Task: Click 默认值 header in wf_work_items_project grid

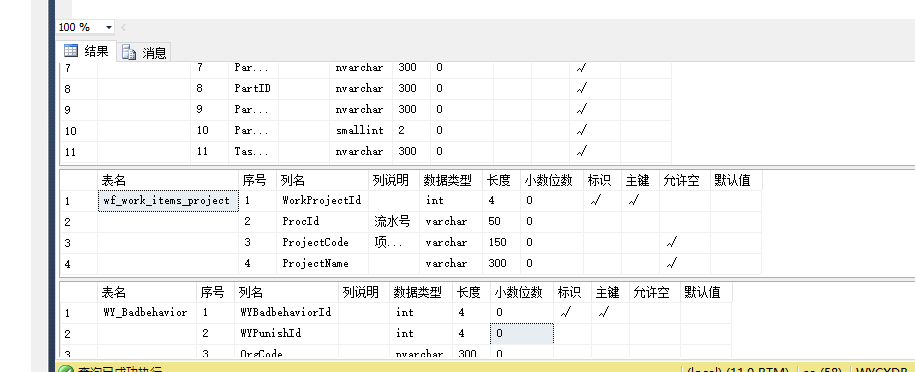Action: coord(736,180)
